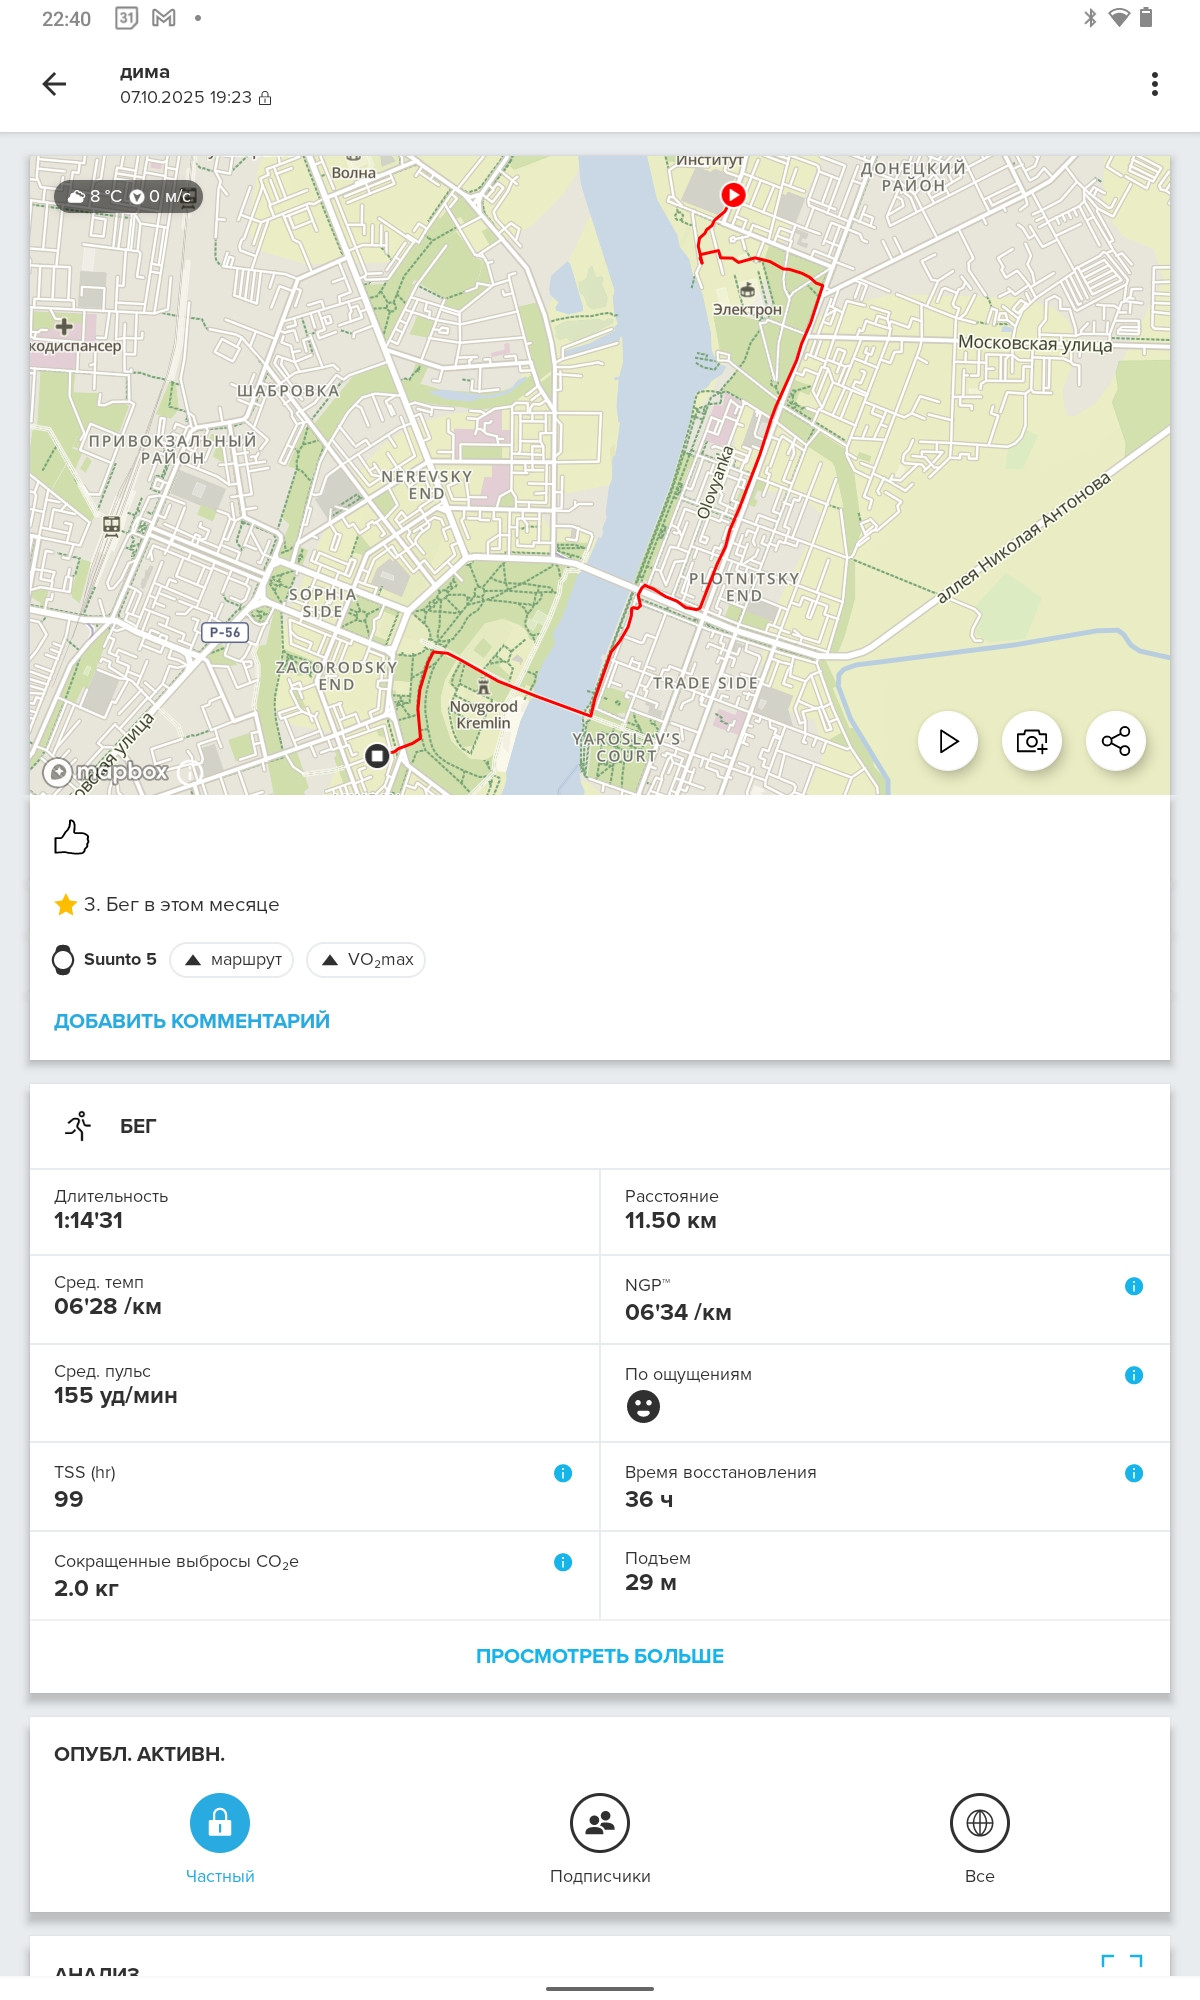Show info for TSS (hr)
This screenshot has height=2000, width=1200.
click(563, 1473)
